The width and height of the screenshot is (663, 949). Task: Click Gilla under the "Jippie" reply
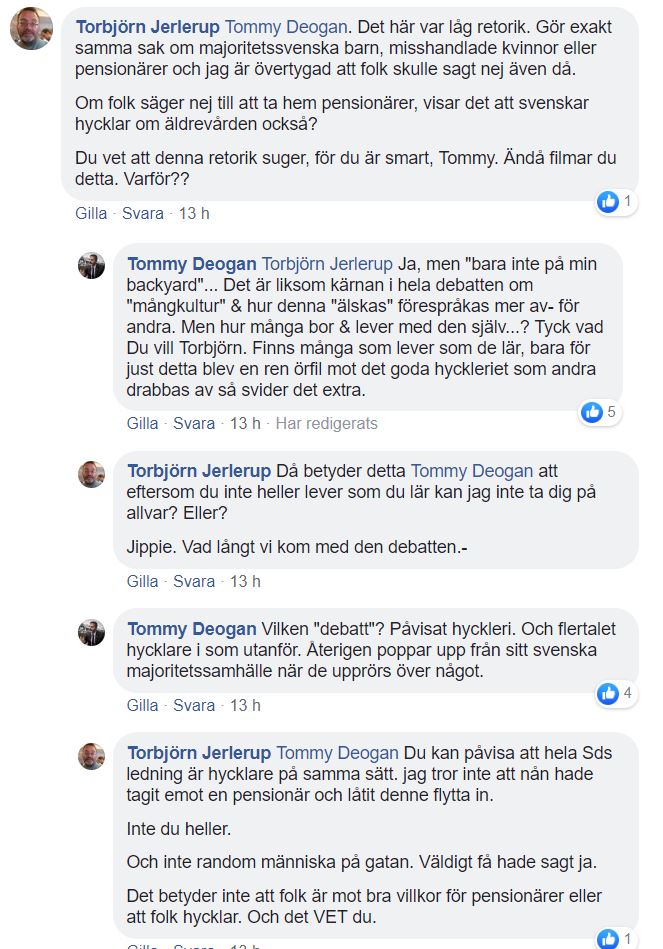point(142,582)
